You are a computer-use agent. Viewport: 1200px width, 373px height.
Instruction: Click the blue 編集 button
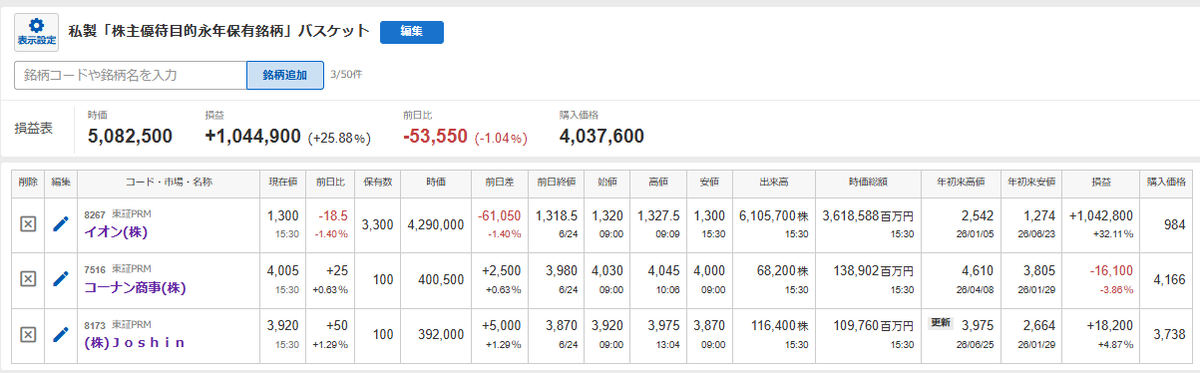click(x=412, y=32)
